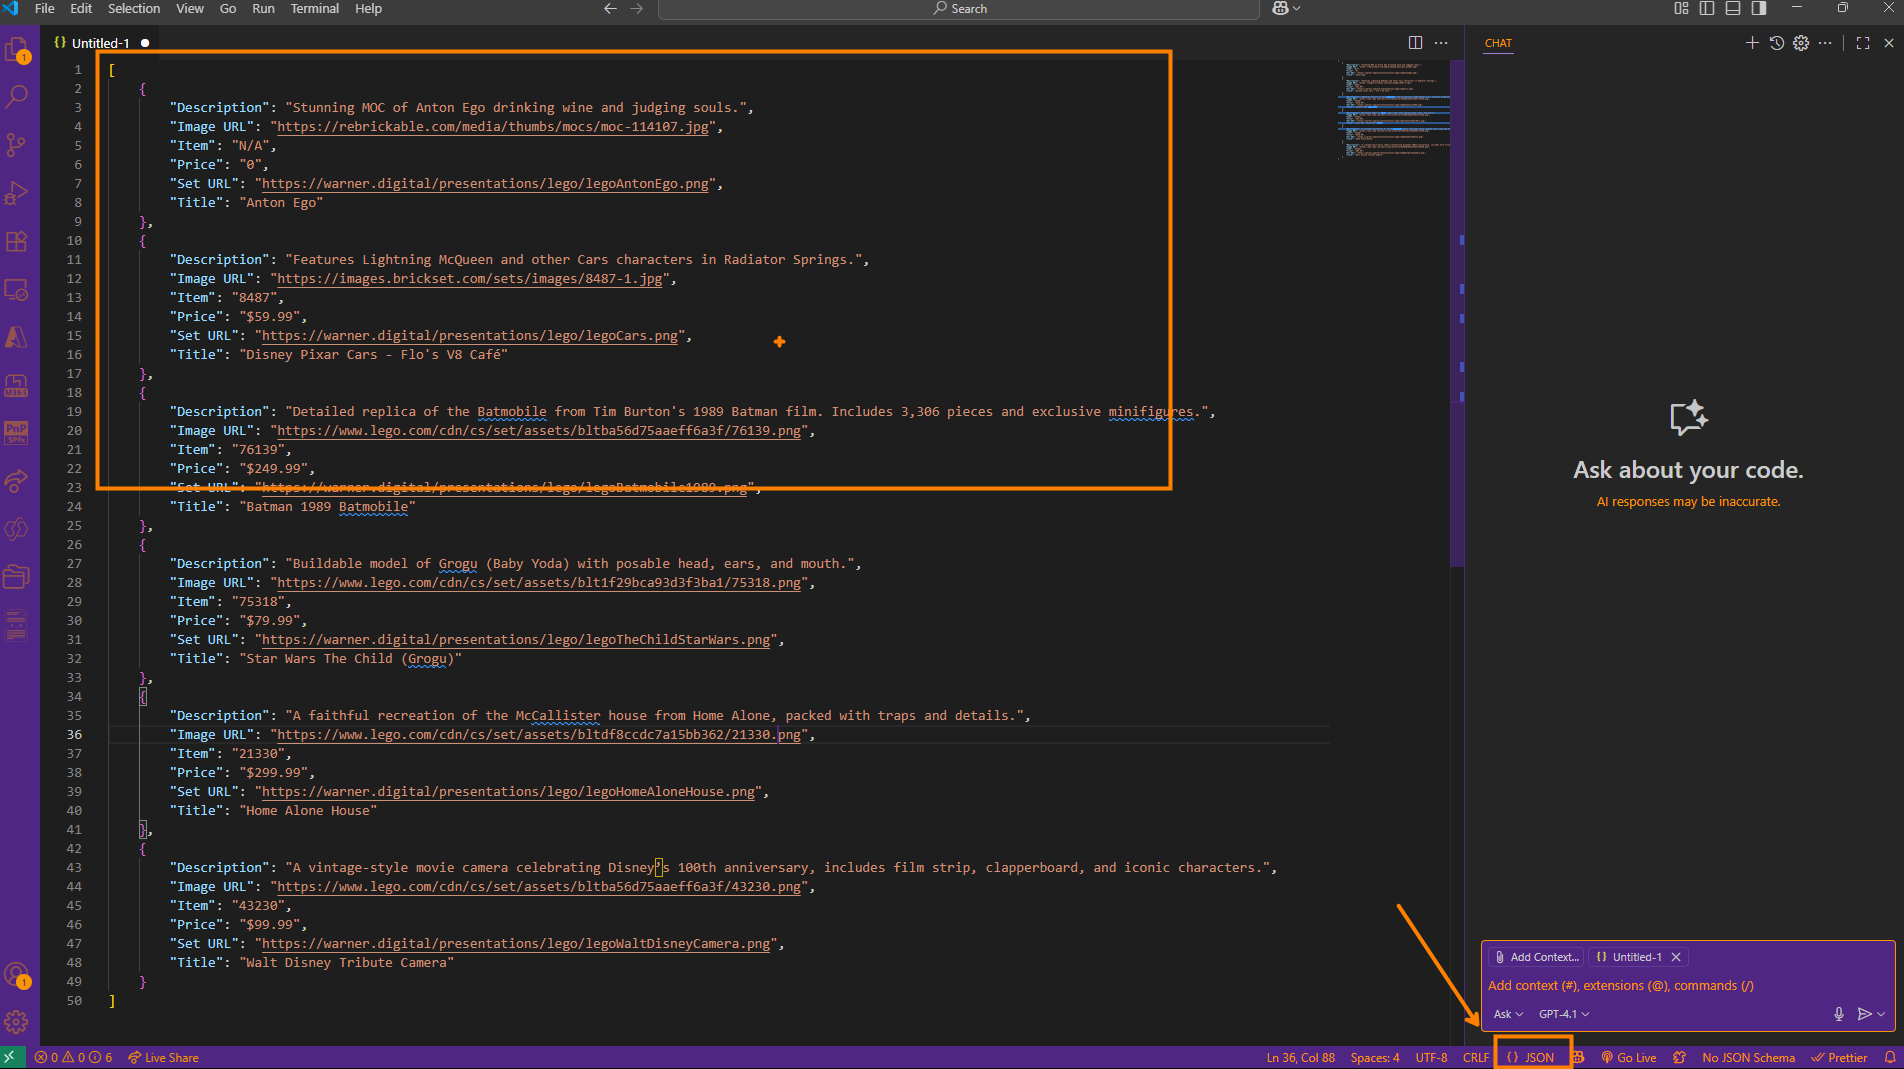Screen dimensions: 1904x1069
Task: Open the Run menu
Action: point(263,8)
